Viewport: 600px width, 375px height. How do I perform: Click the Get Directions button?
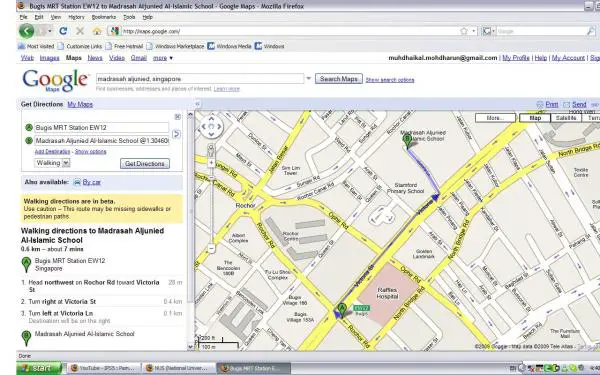[145, 163]
